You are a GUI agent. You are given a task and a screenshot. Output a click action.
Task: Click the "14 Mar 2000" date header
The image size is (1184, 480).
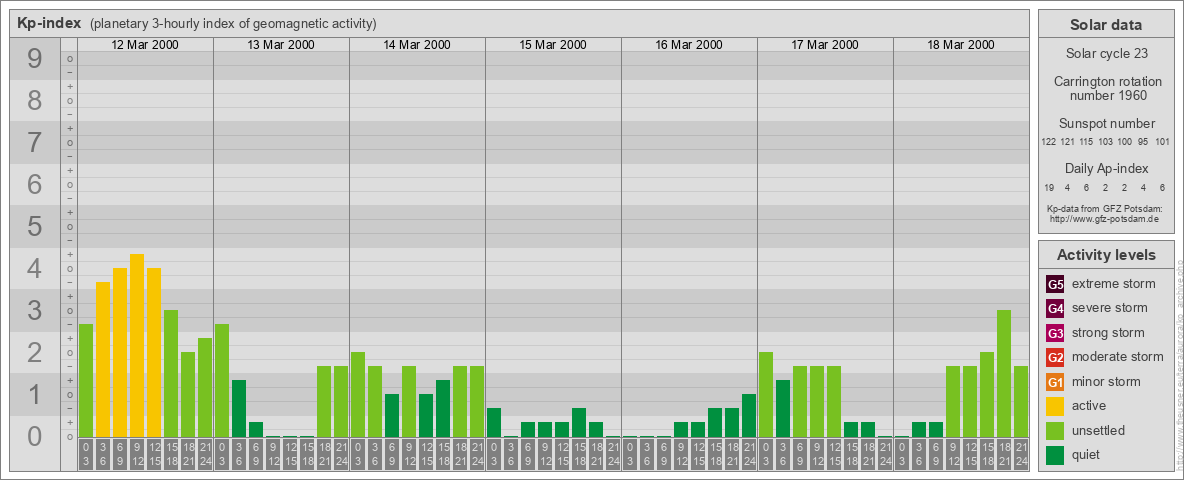coord(417,45)
